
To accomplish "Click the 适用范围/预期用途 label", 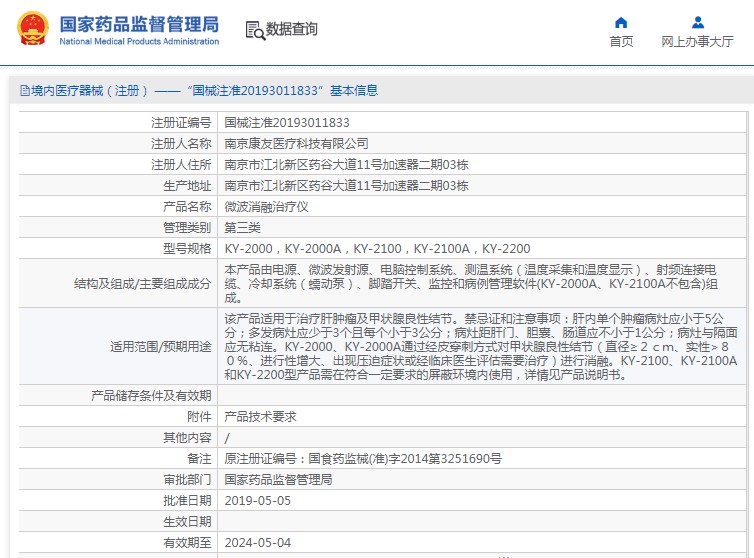I will (161, 346).
